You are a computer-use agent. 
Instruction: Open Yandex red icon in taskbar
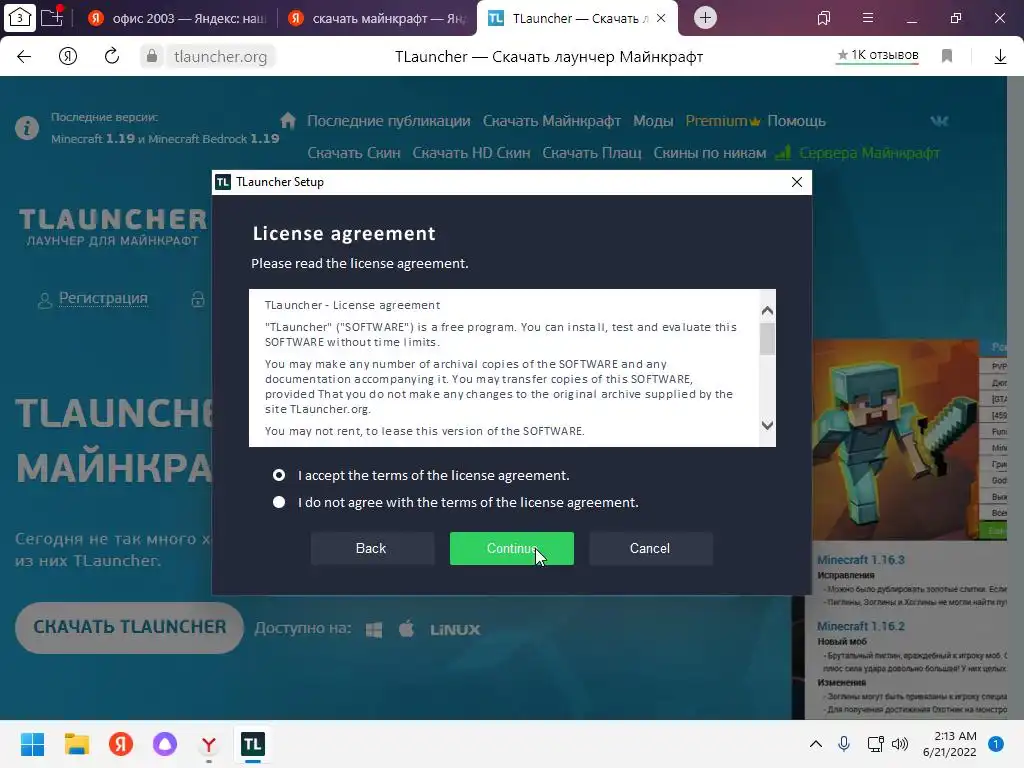pyautogui.click(x=121, y=744)
